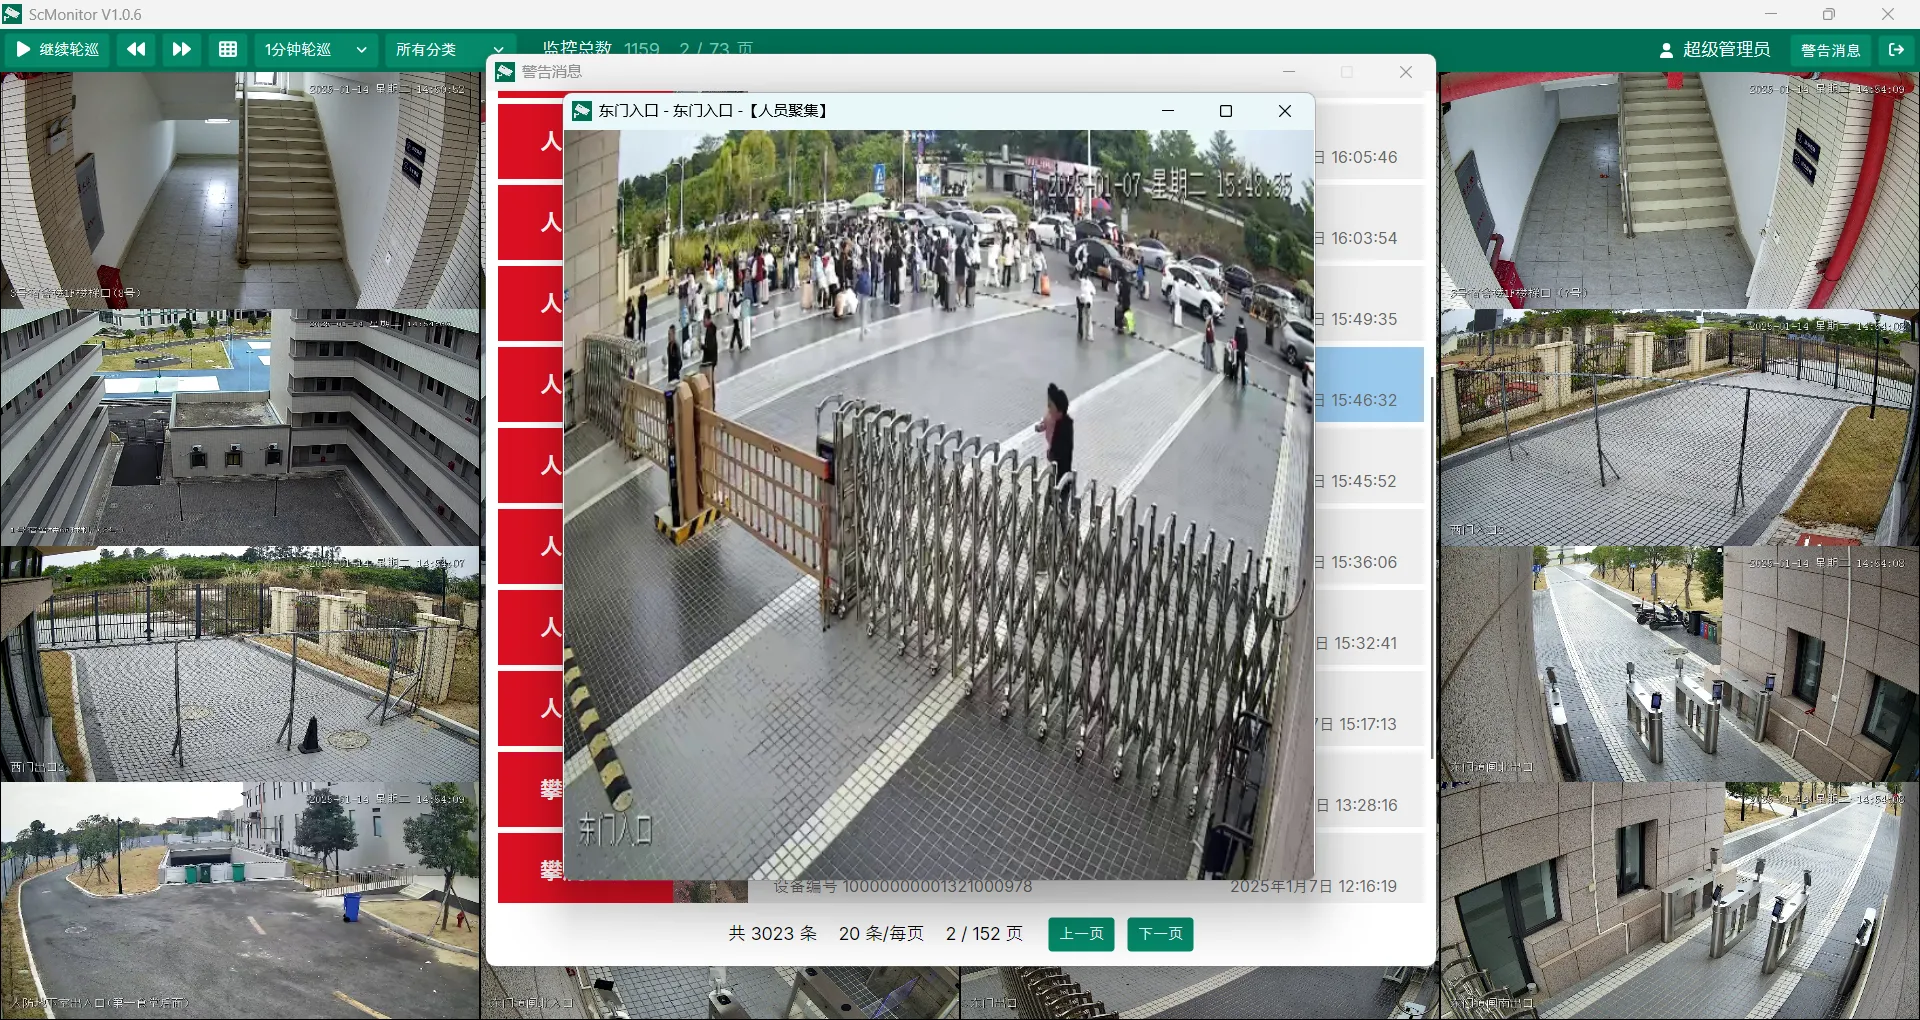Image resolution: width=1920 pixels, height=1020 pixels.
Task: Maximize the 东门入口 人员聚集 image window
Action: click(1226, 111)
